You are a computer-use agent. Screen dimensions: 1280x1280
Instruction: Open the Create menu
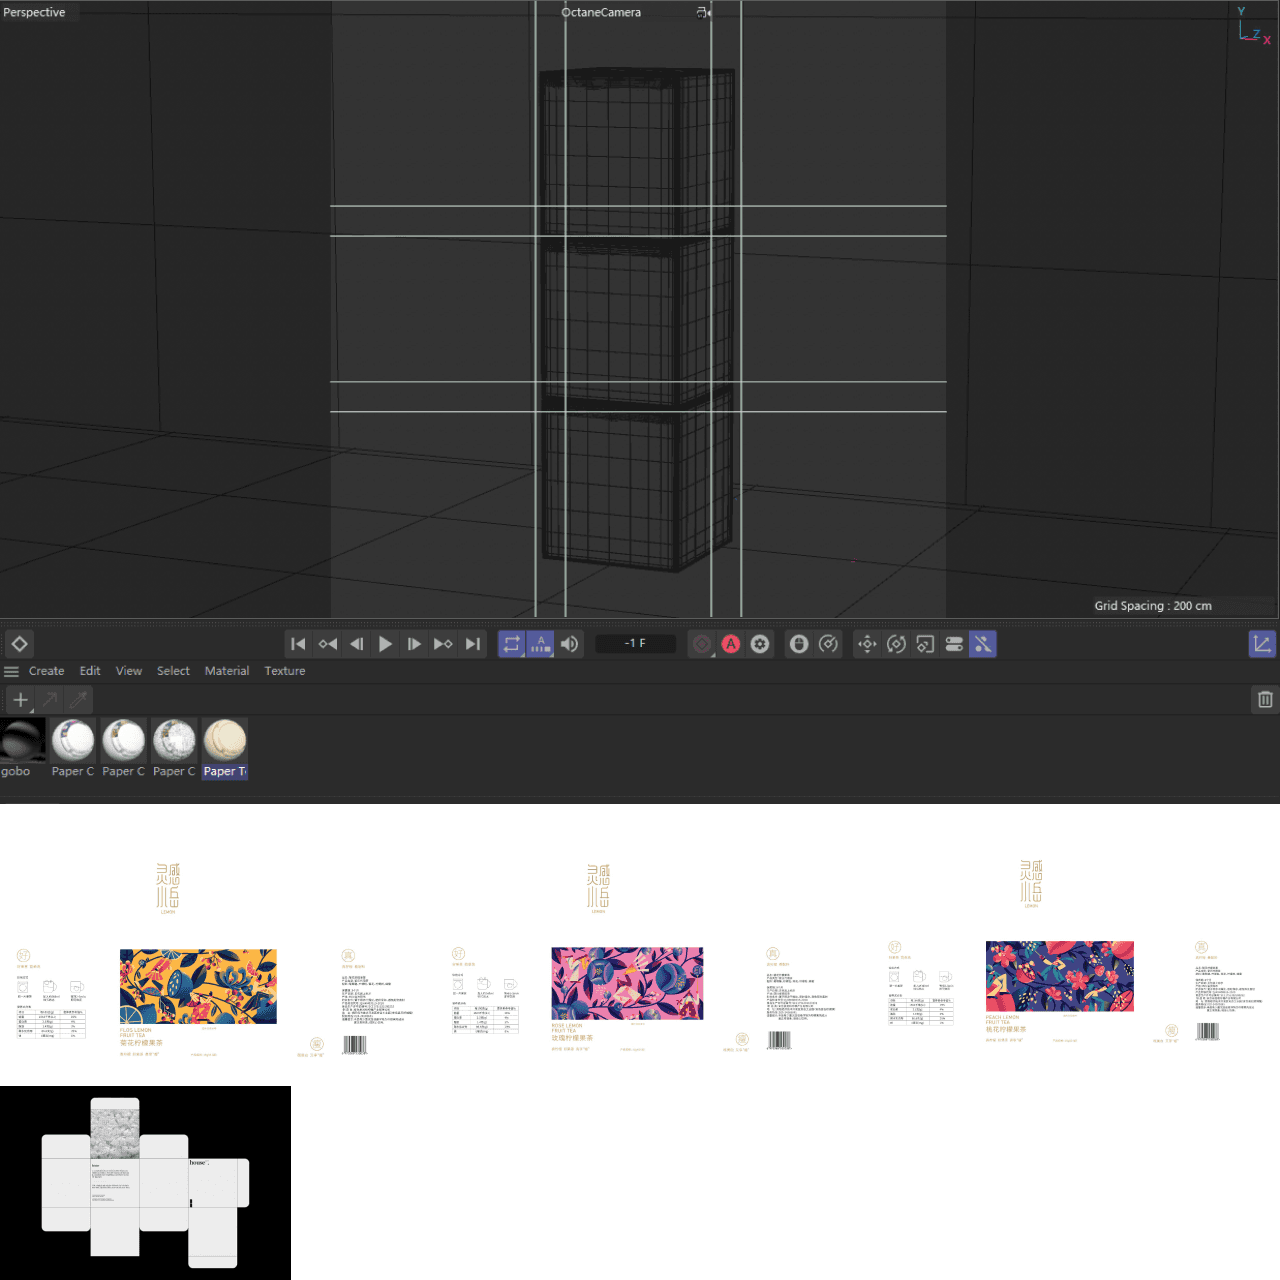click(x=46, y=671)
